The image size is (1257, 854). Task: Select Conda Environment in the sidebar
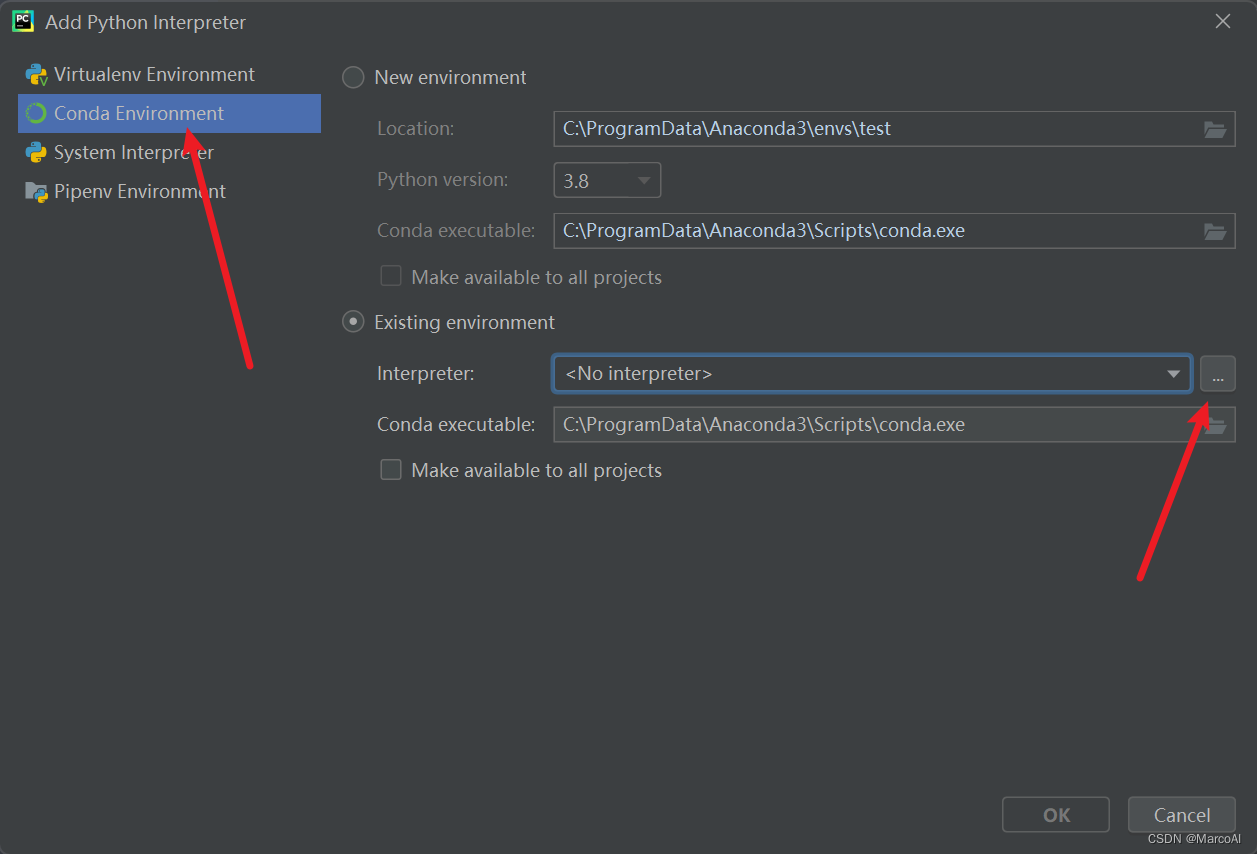(169, 113)
